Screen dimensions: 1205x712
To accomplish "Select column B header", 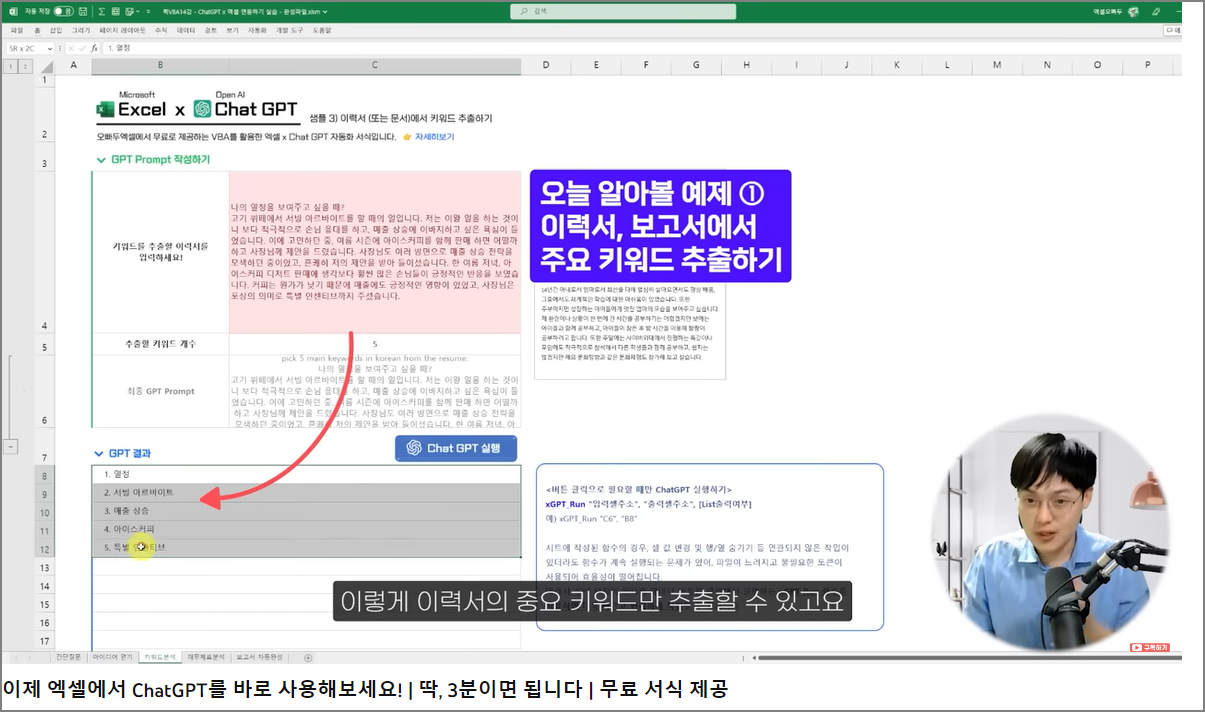I will pyautogui.click(x=160, y=66).
